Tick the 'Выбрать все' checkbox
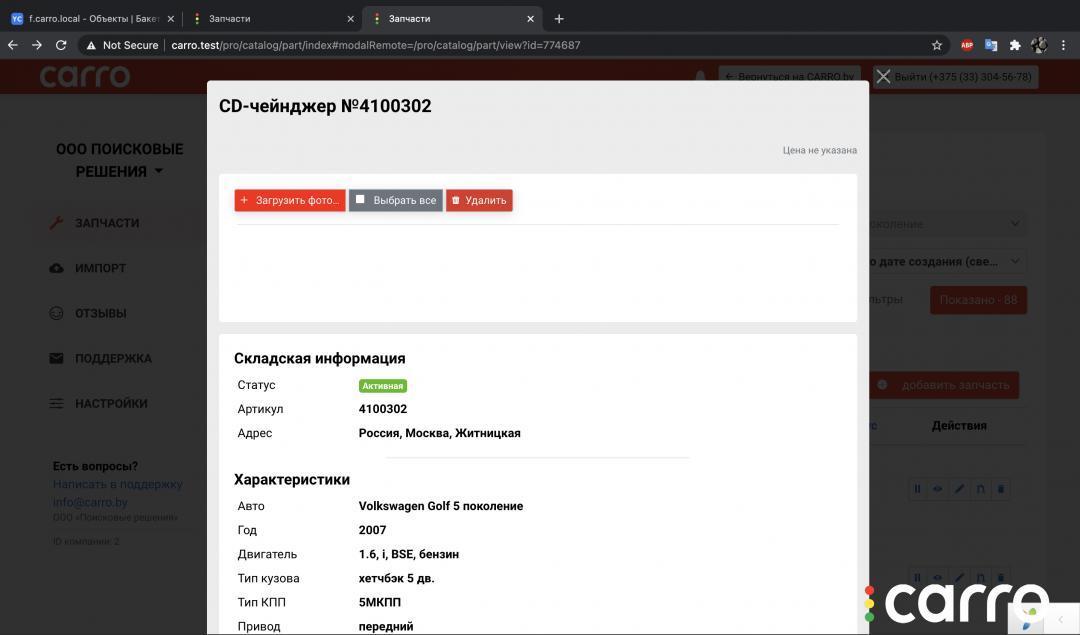1080x635 pixels. point(361,200)
